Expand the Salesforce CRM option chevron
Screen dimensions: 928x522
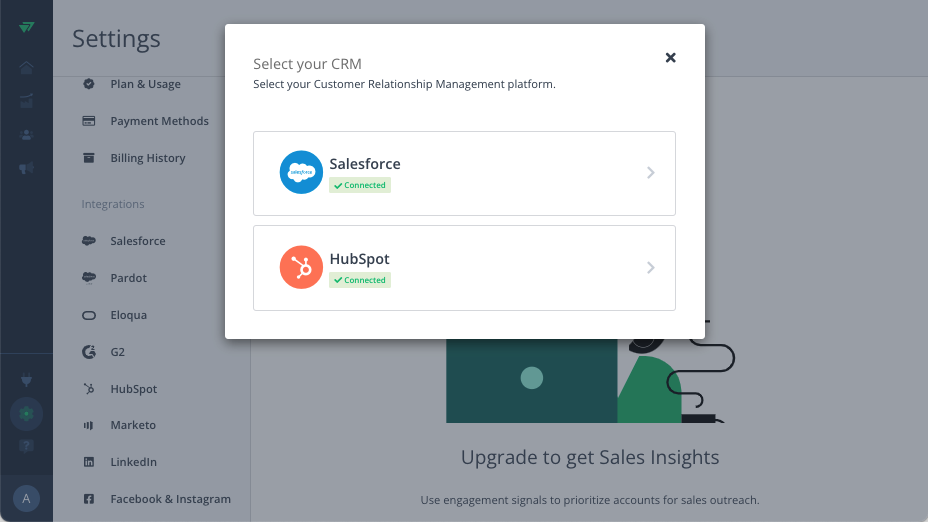pyautogui.click(x=650, y=173)
